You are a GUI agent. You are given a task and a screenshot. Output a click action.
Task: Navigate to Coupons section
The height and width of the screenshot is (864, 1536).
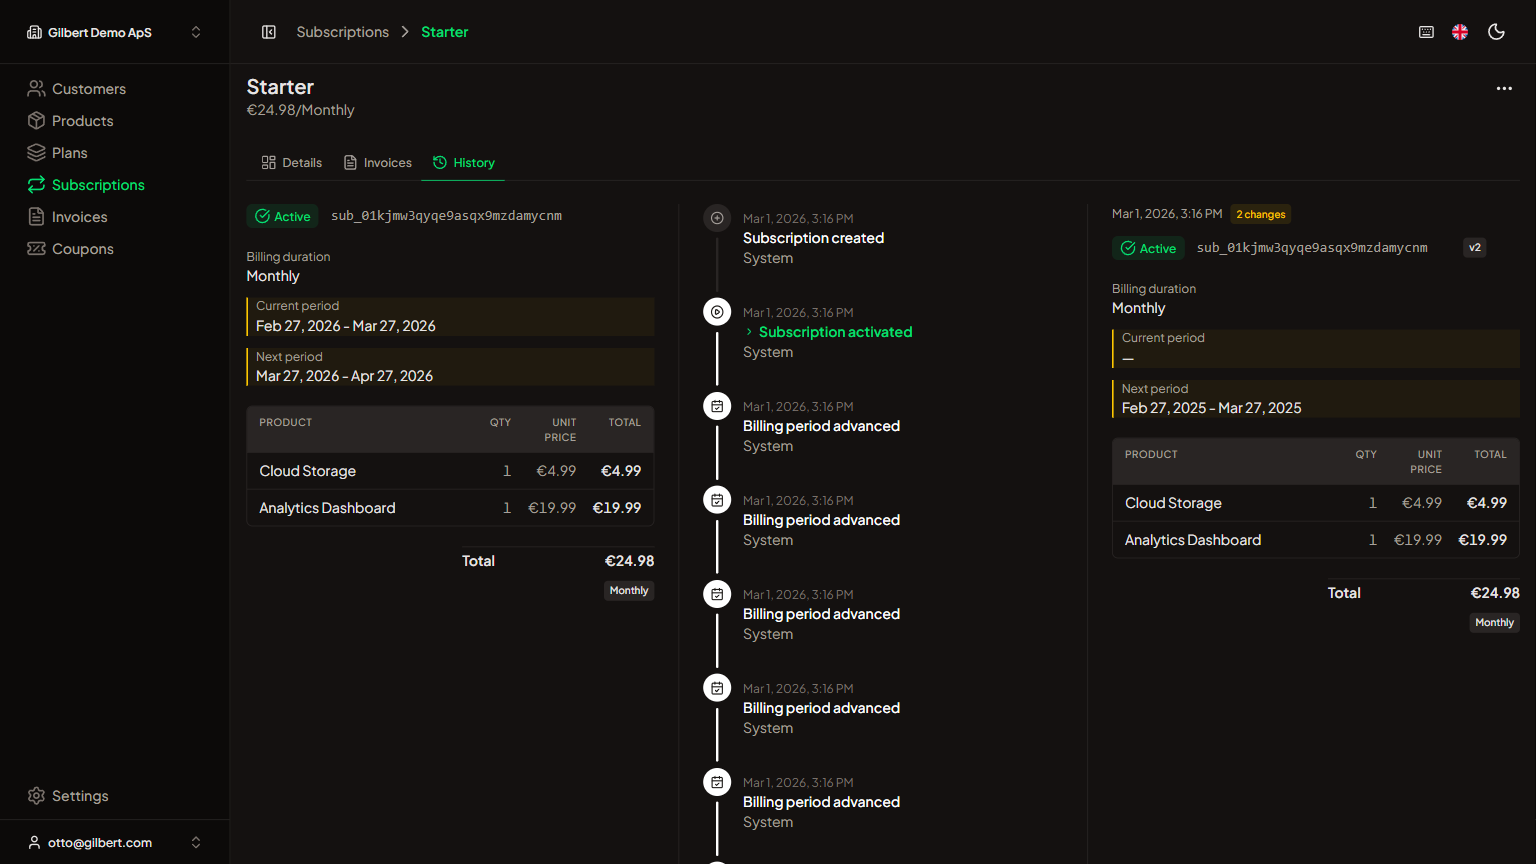coord(82,249)
